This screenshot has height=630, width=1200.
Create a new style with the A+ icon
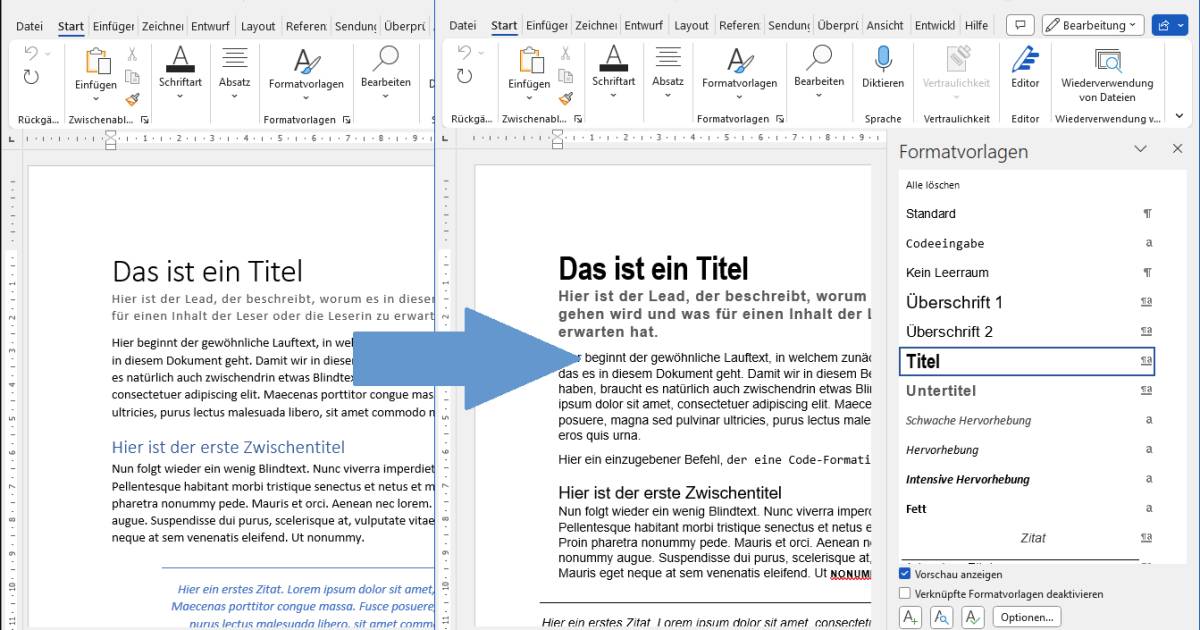(910, 616)
